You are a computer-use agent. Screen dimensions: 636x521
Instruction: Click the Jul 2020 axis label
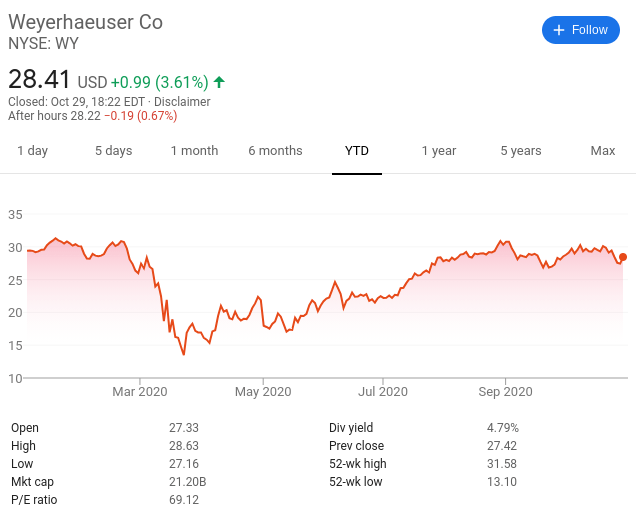[383, 392]
